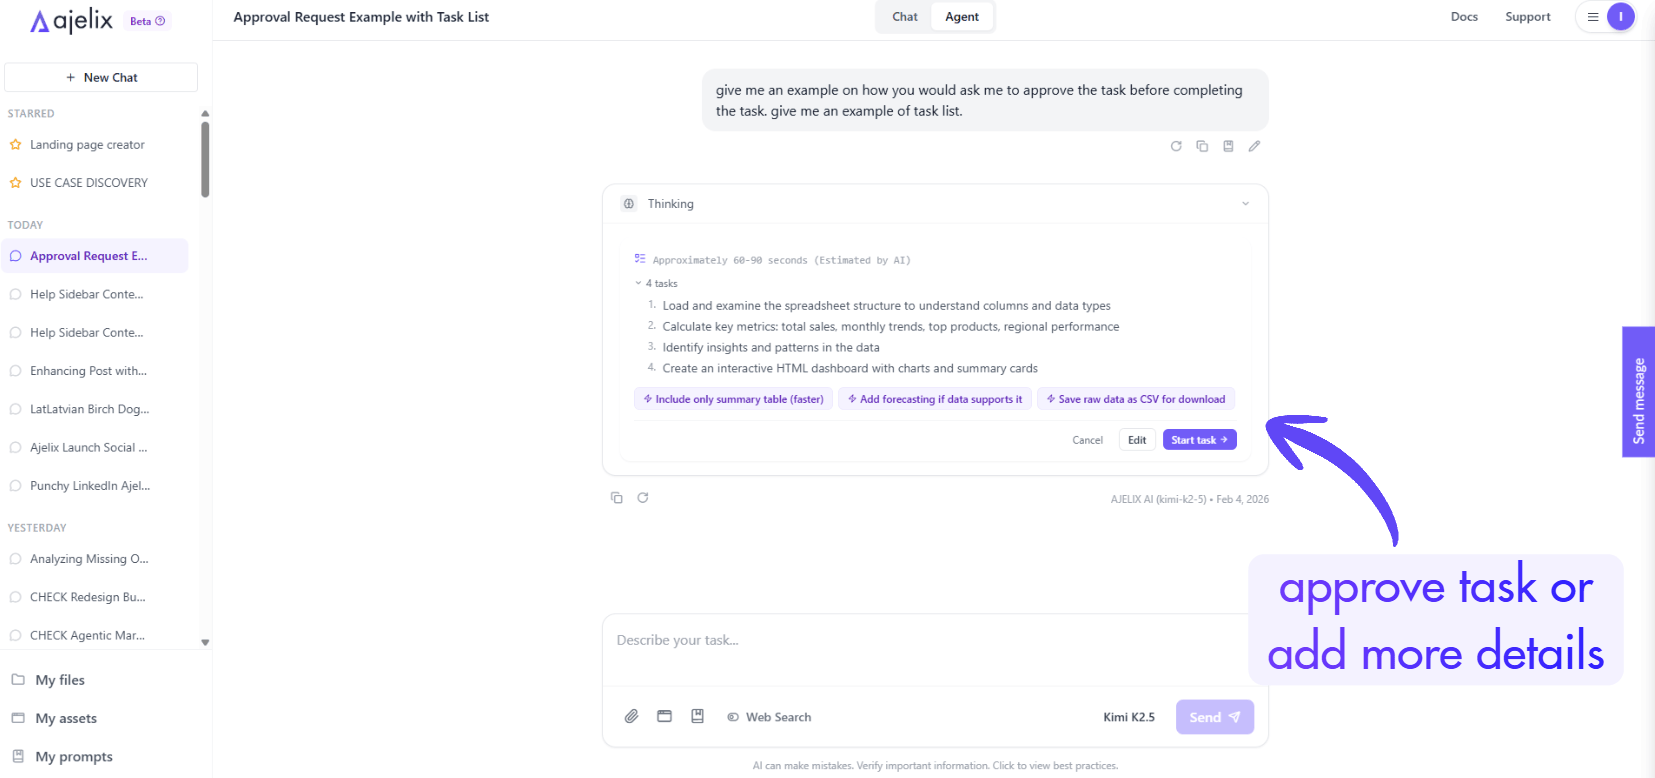The image size is (1655, 778).
Task: Open the Docs link
Action: click(1464, 17)
